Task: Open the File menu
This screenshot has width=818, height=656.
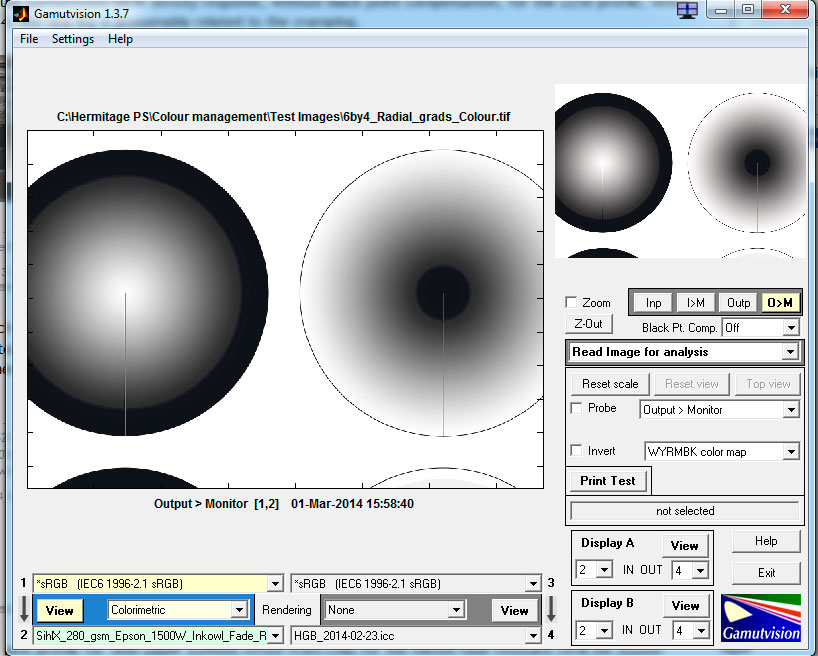Action: [x=29, y=39]
